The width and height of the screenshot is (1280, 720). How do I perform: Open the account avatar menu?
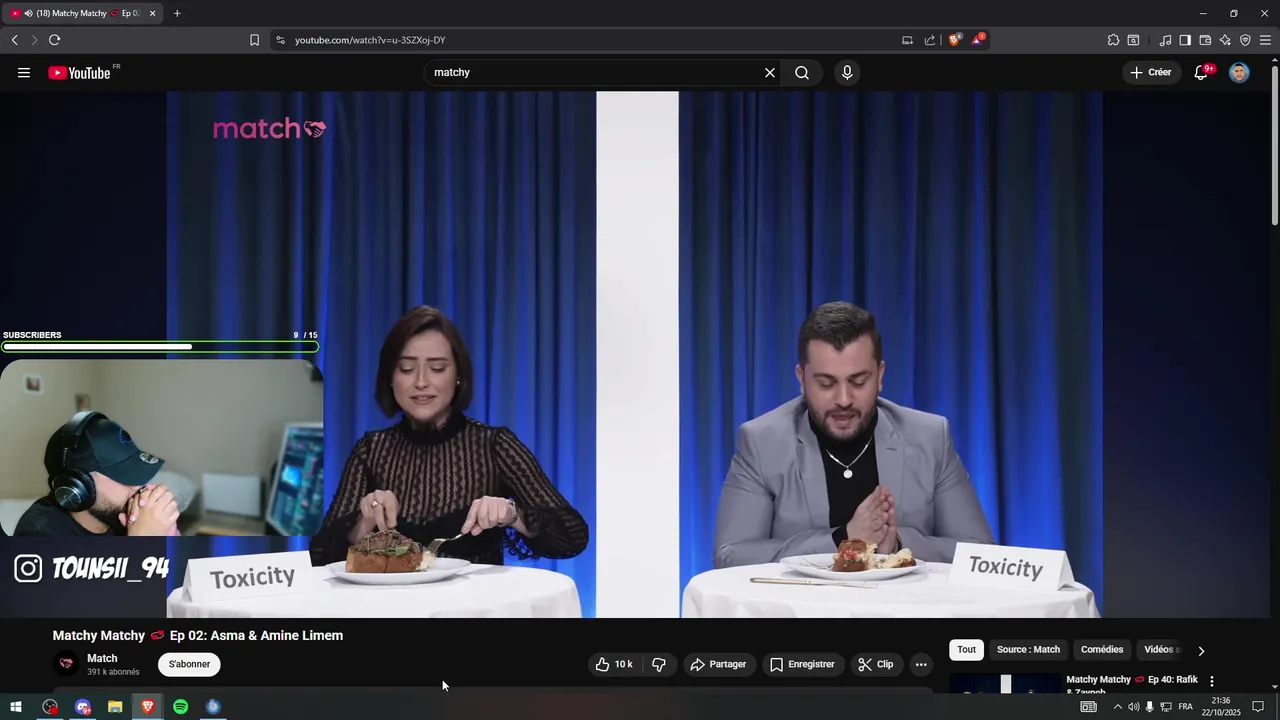1239,73
